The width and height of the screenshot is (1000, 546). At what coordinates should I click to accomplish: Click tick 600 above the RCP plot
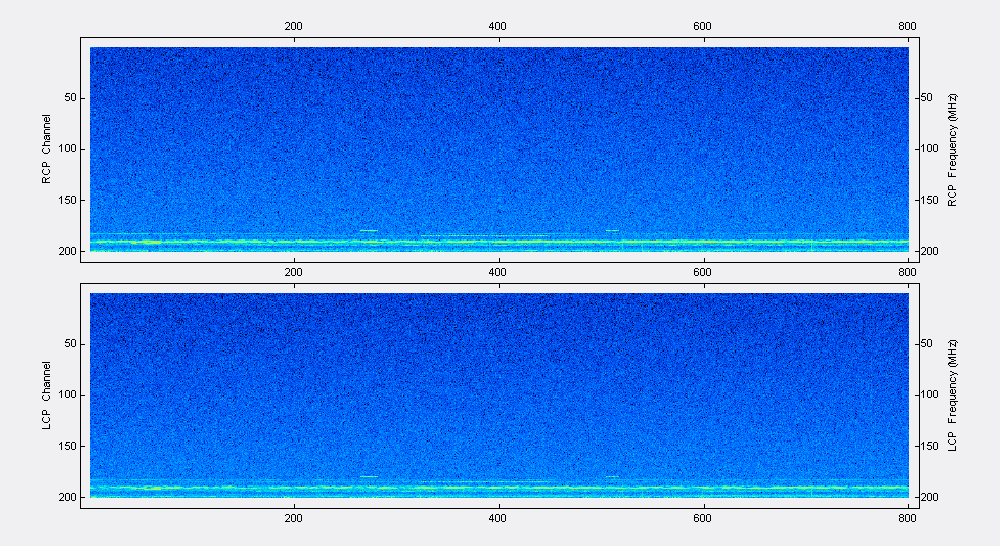click(x=702, y=26)
